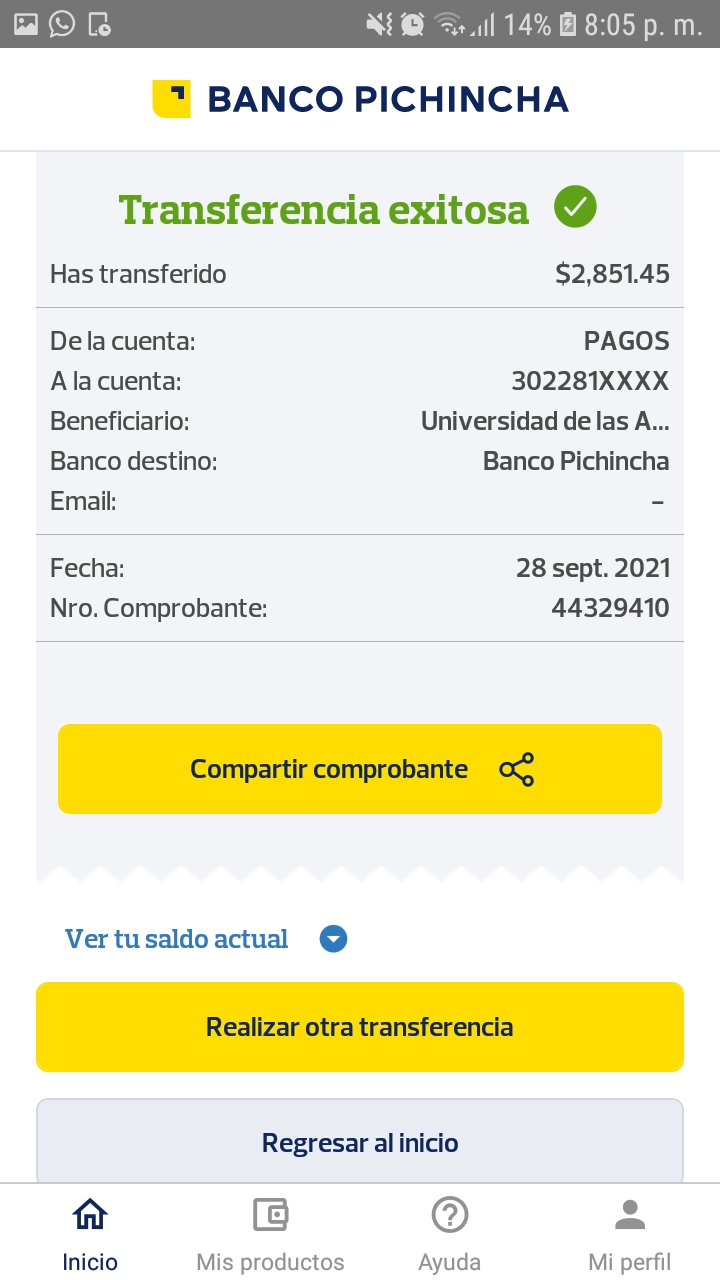The height and width of the screenshot is (1280, 720).
Task: Tap the Mis productos wallet icon
Action: tap(270, 1215)
